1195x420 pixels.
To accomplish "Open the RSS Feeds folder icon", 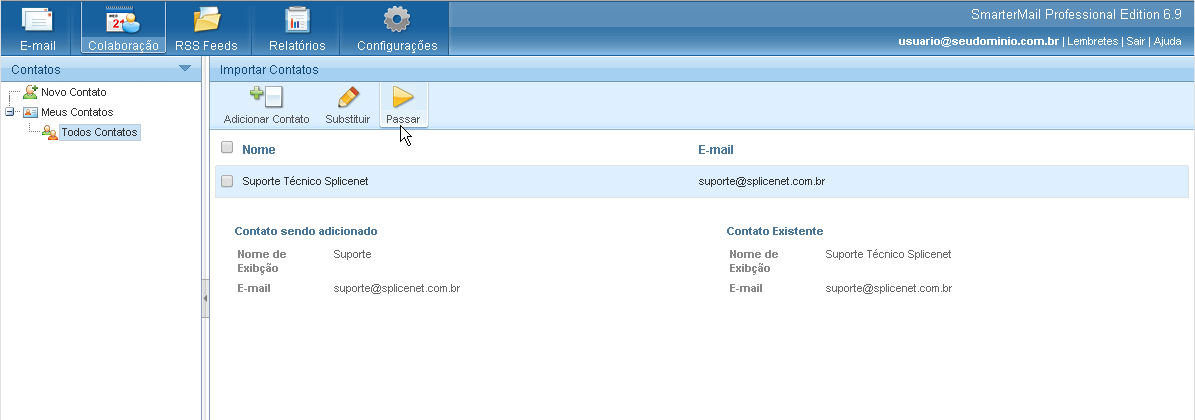I will [x=207, y=20].
